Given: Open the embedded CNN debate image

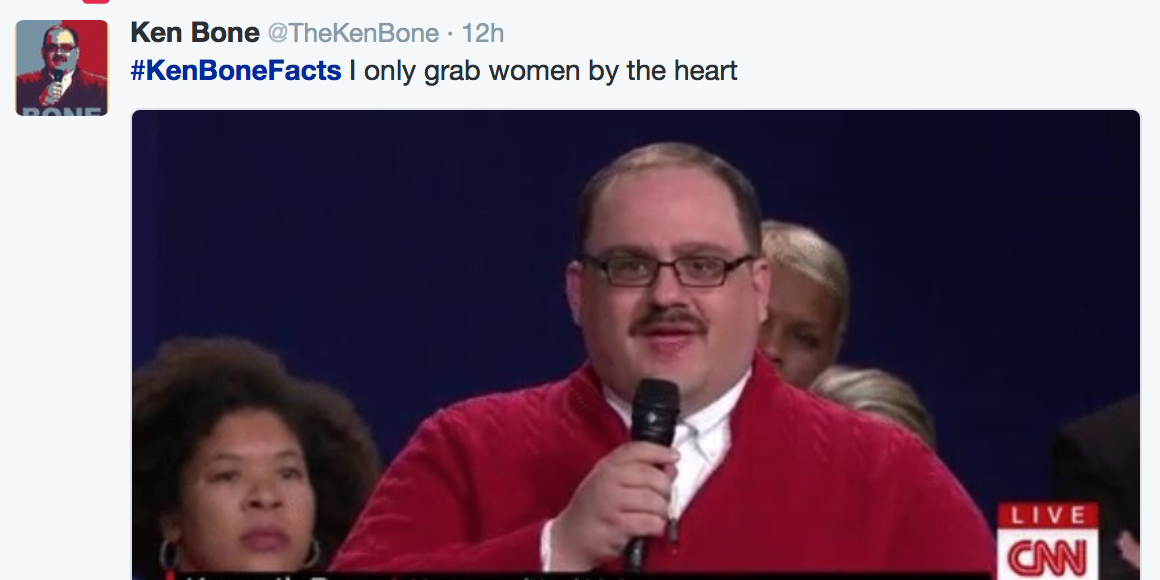Looking at the screenshot, I should tap(635, 345).
